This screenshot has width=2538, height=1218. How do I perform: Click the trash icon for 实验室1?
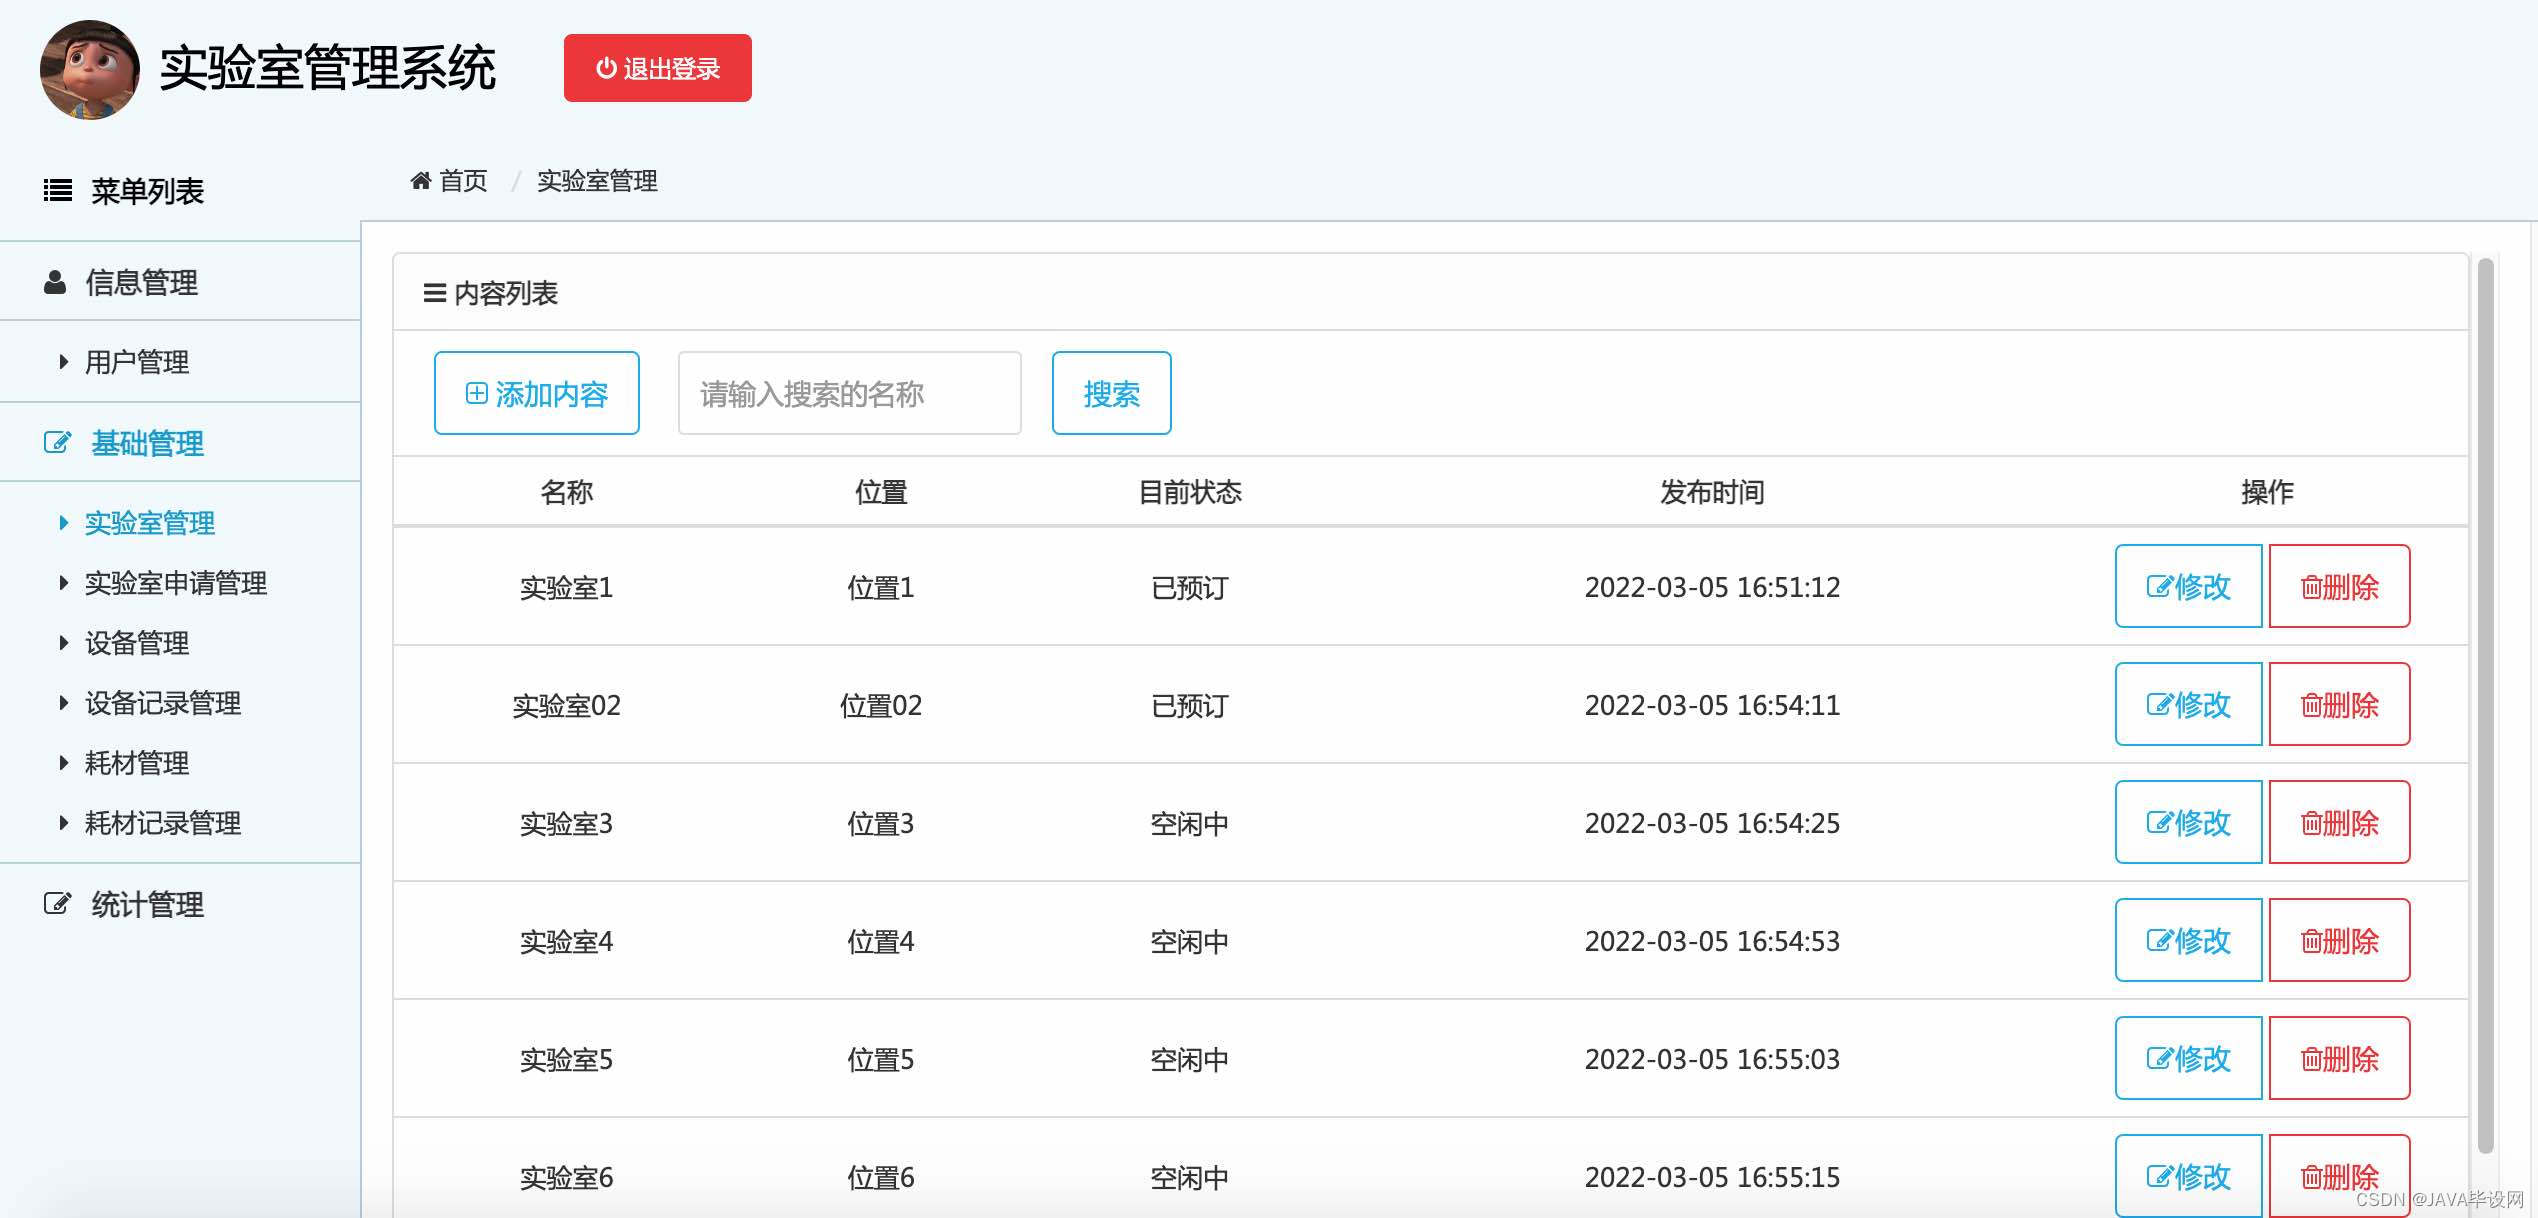[x=2311, y=588]
